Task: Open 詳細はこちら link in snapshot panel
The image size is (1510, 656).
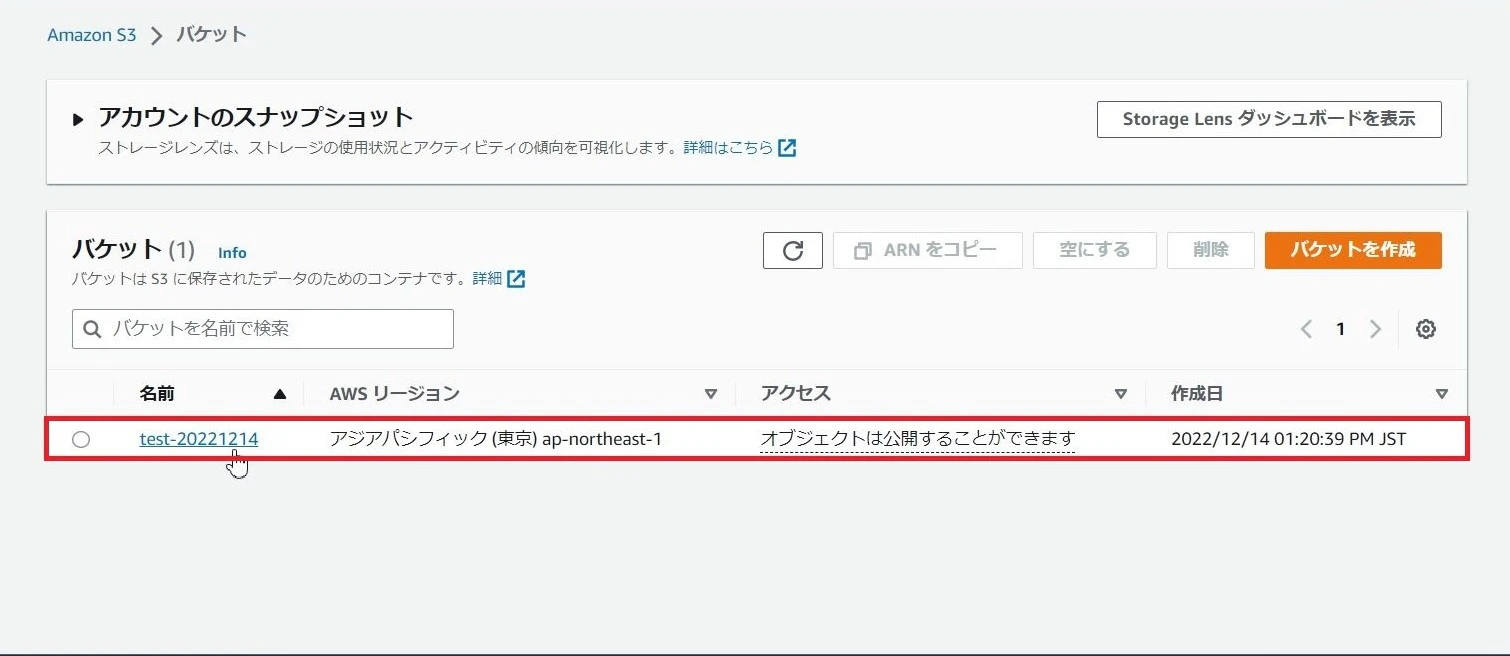Action: click(x=728, y=148)
